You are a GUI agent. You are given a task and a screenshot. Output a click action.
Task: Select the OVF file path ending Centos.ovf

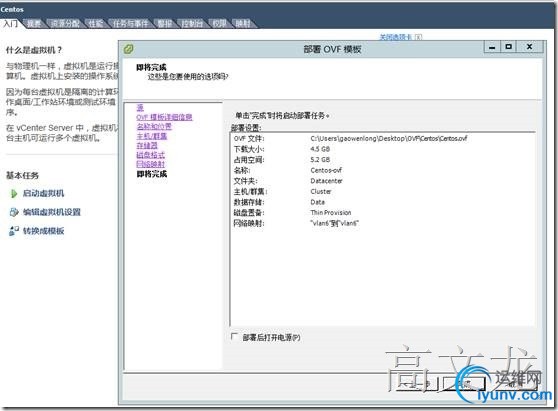click(x=389, y=138)
